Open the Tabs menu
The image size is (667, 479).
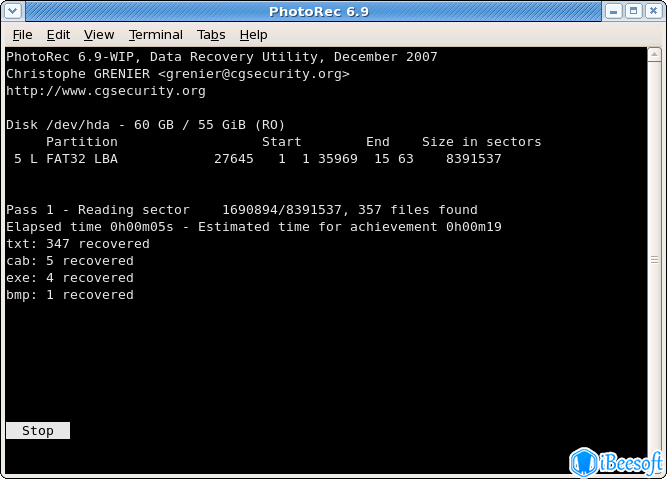pos(211,35)
